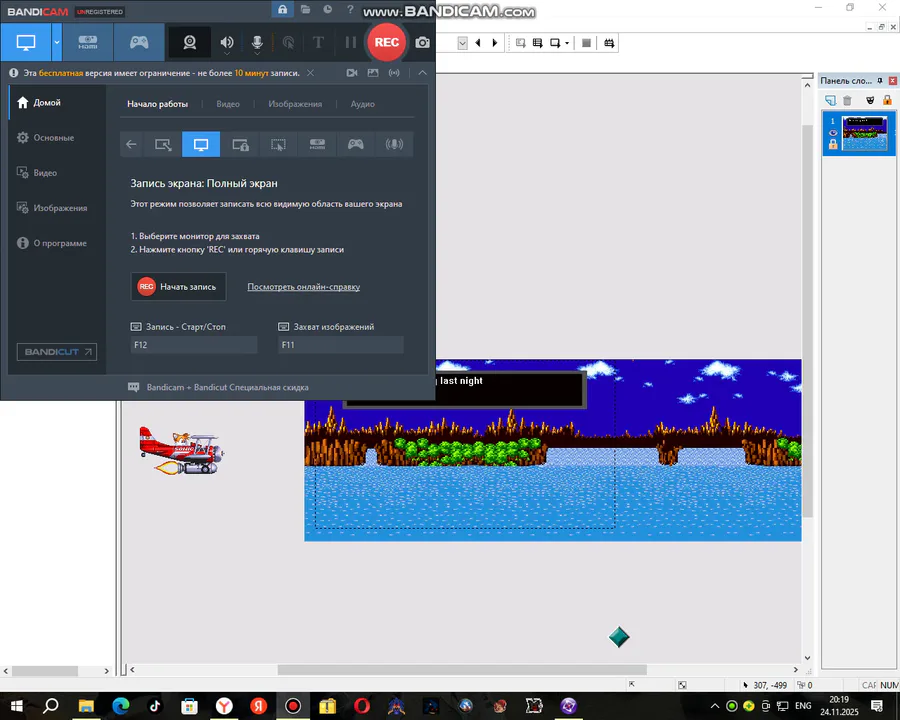Click the editor horizontal scrollbar thumb
The width and height of the screenshot is (900, 720).
pyautogui.click(x=462, y=670)
